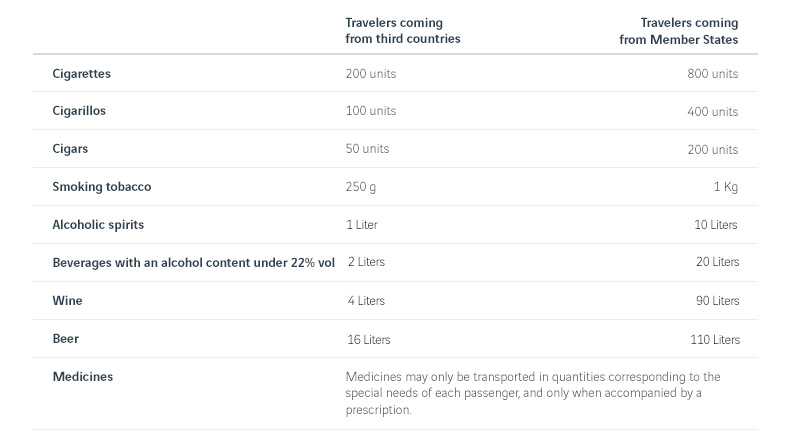Click the 16 Liters beer value
This screenshot has height=445, width=790.
coord(368,340)
